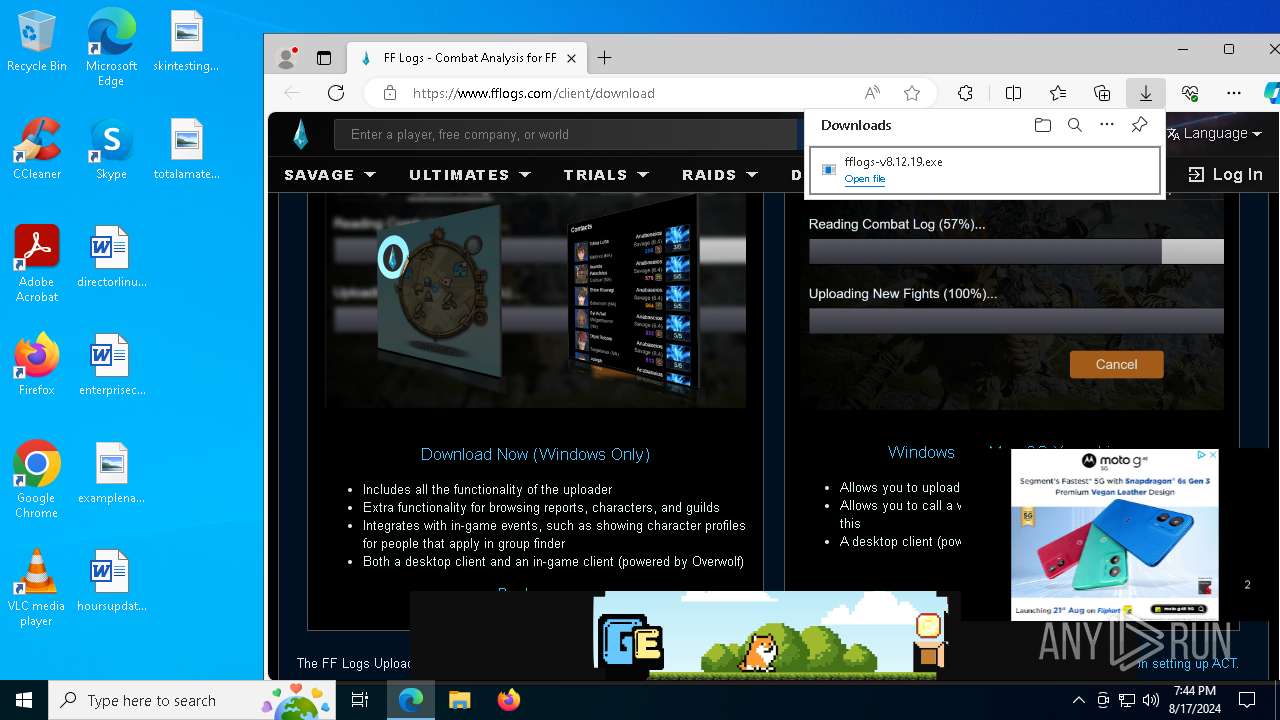Image resolution: width=1280 pixels, height=720 pixels.
Task: Expand the TRIALS menu dropdown
Action: 606,174
